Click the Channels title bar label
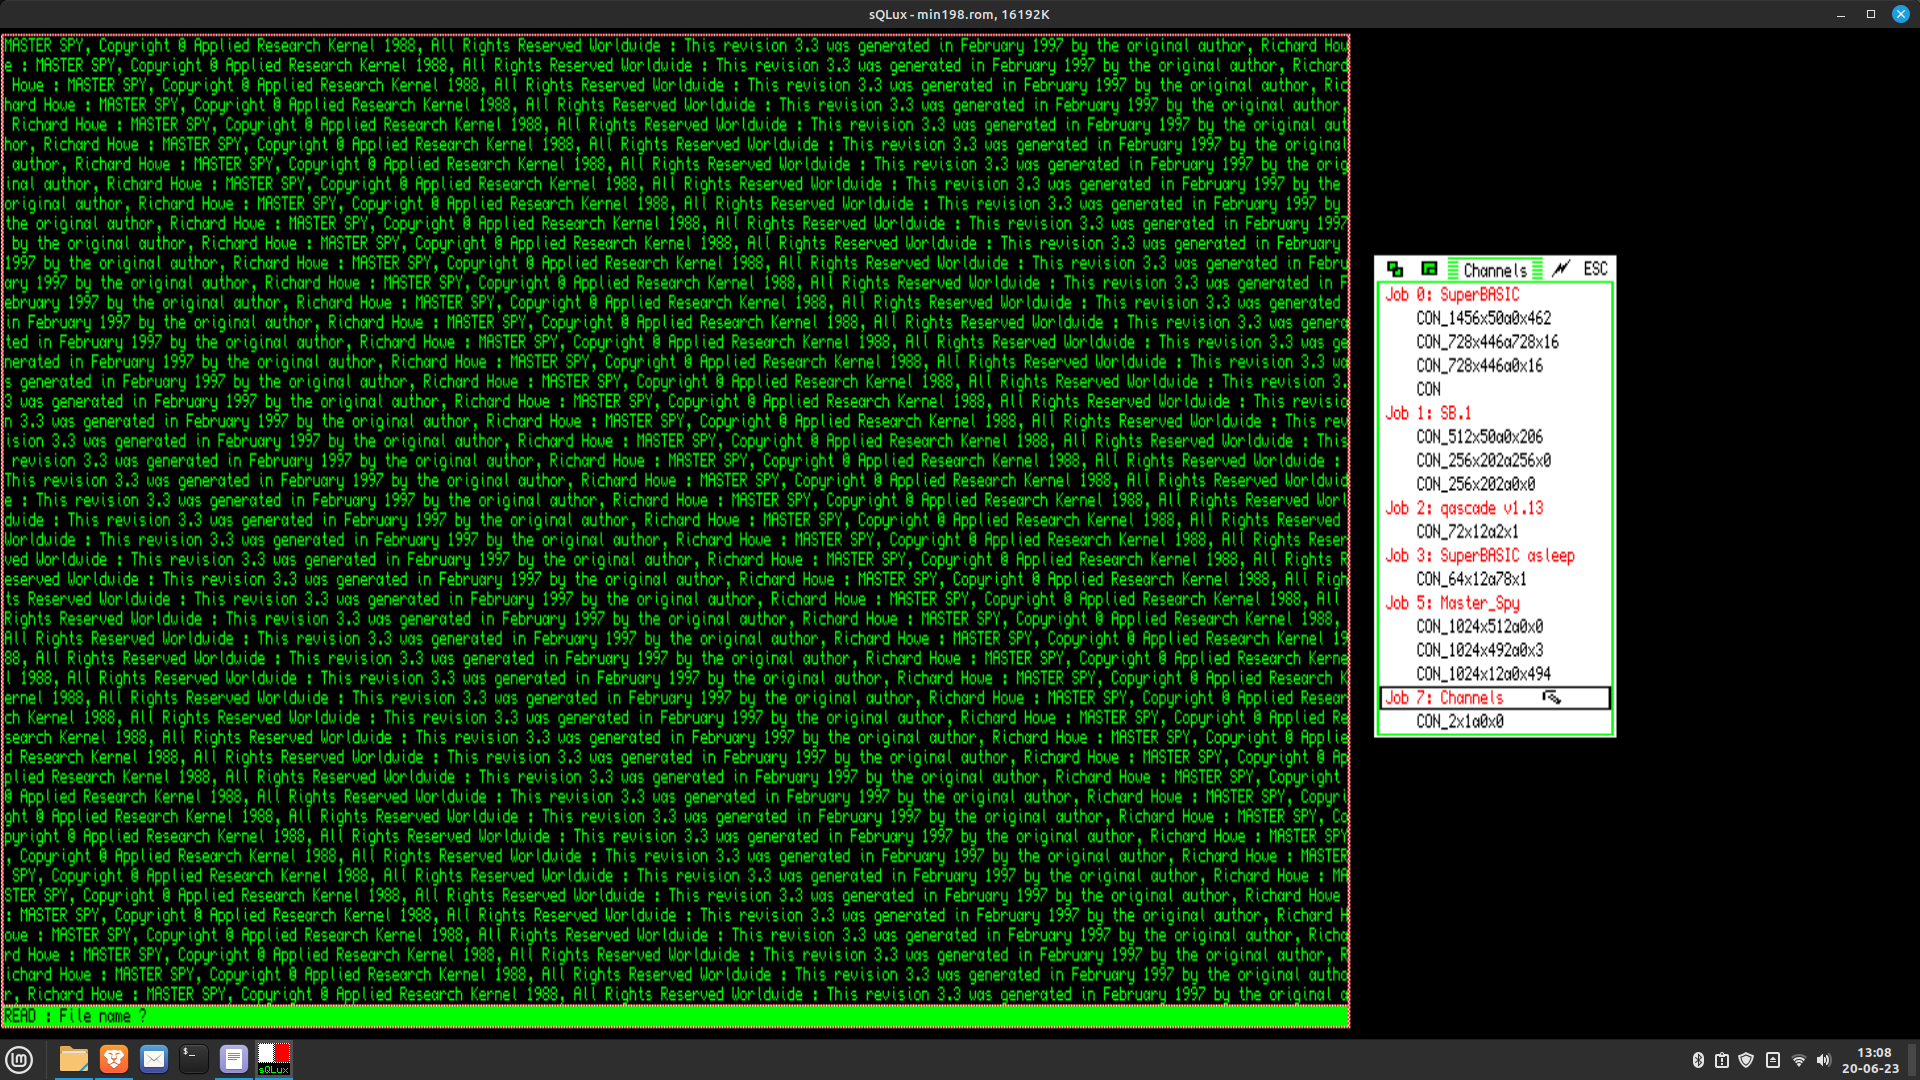 click(1495, 270)
